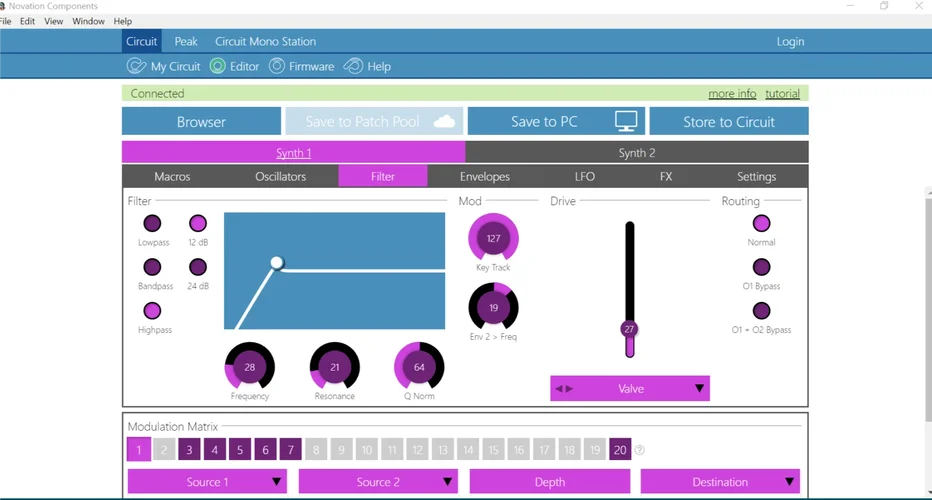Open the Editor section icon
The image size is (932, 500).
(218, 66)
